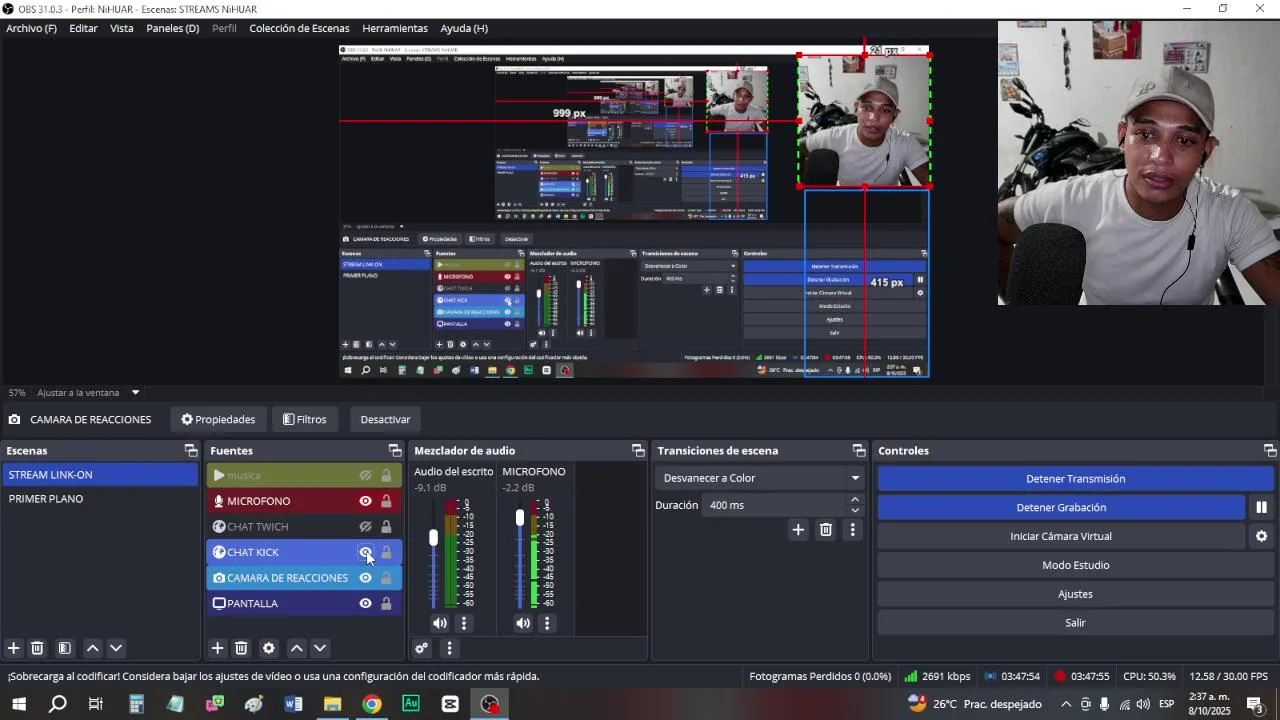Show the CHAT TWICH source
The height and width of the screenshot is (720, 1280).
366,527
